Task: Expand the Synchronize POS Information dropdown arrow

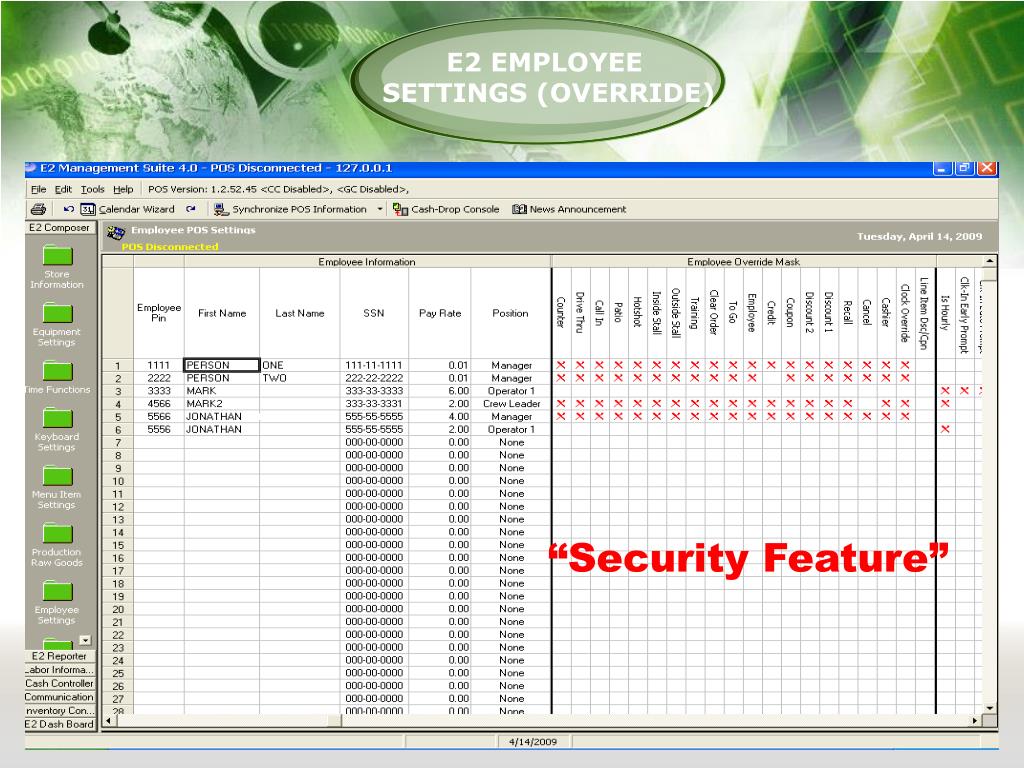Action: 380,210
